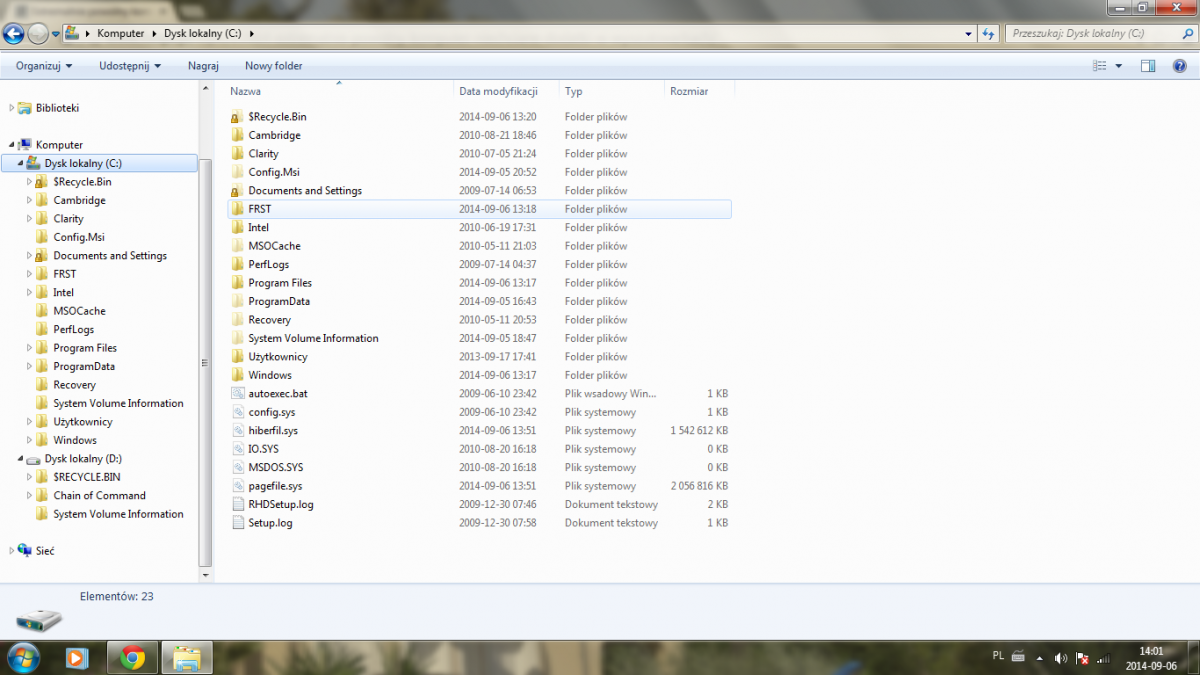Show hidden tray icons arrow
1200x675 pixels.
(1040, 659)
